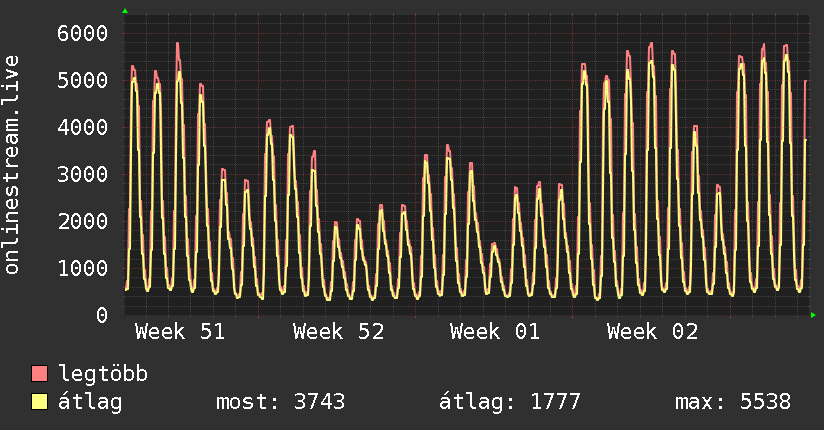The height and width of the screenshot is (430, 824).
Task: Click the Week 01 axis label
Action: point(495,332)
